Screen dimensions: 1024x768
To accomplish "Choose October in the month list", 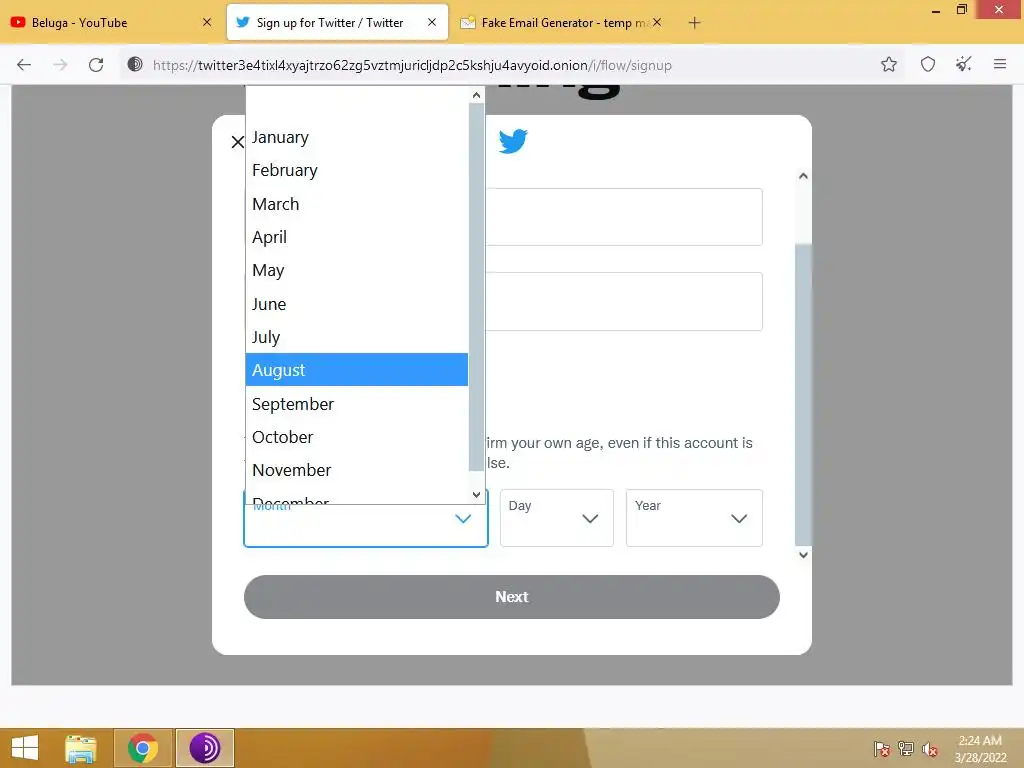I will [x=357, y=437].
